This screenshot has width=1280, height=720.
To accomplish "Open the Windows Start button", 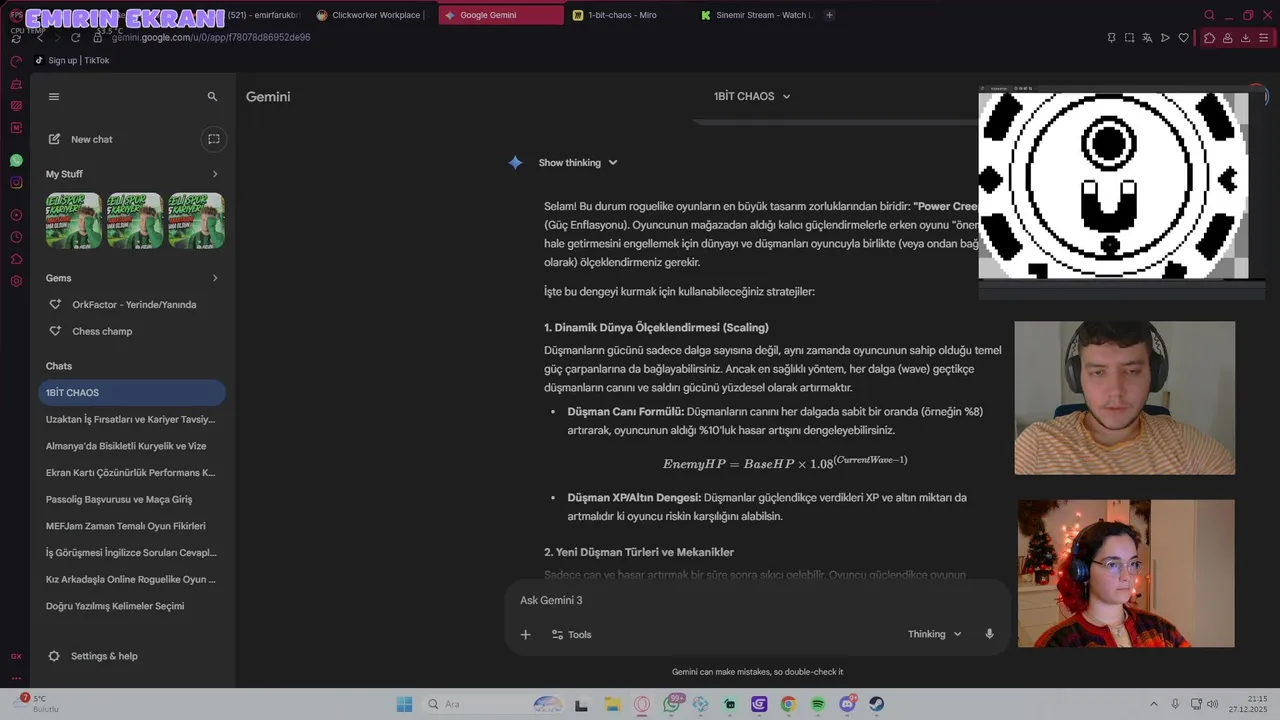I will coord(404,704).
